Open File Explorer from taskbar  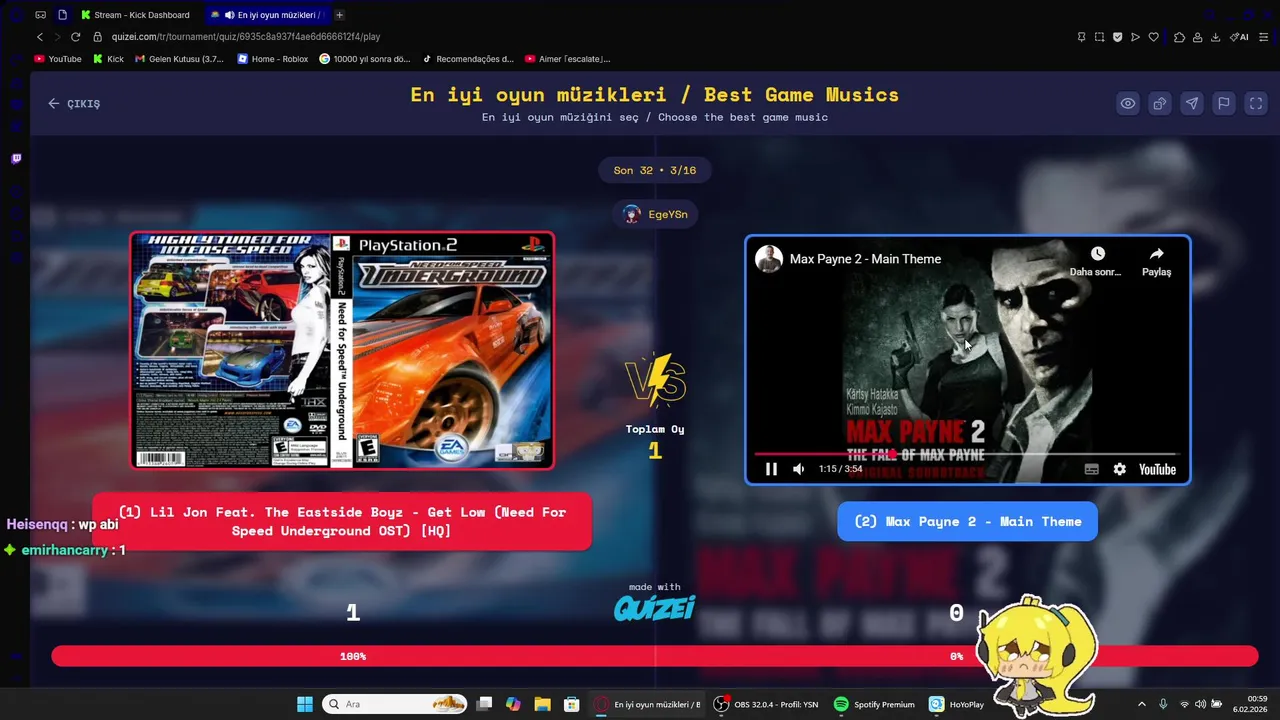(x=542, y=704)
